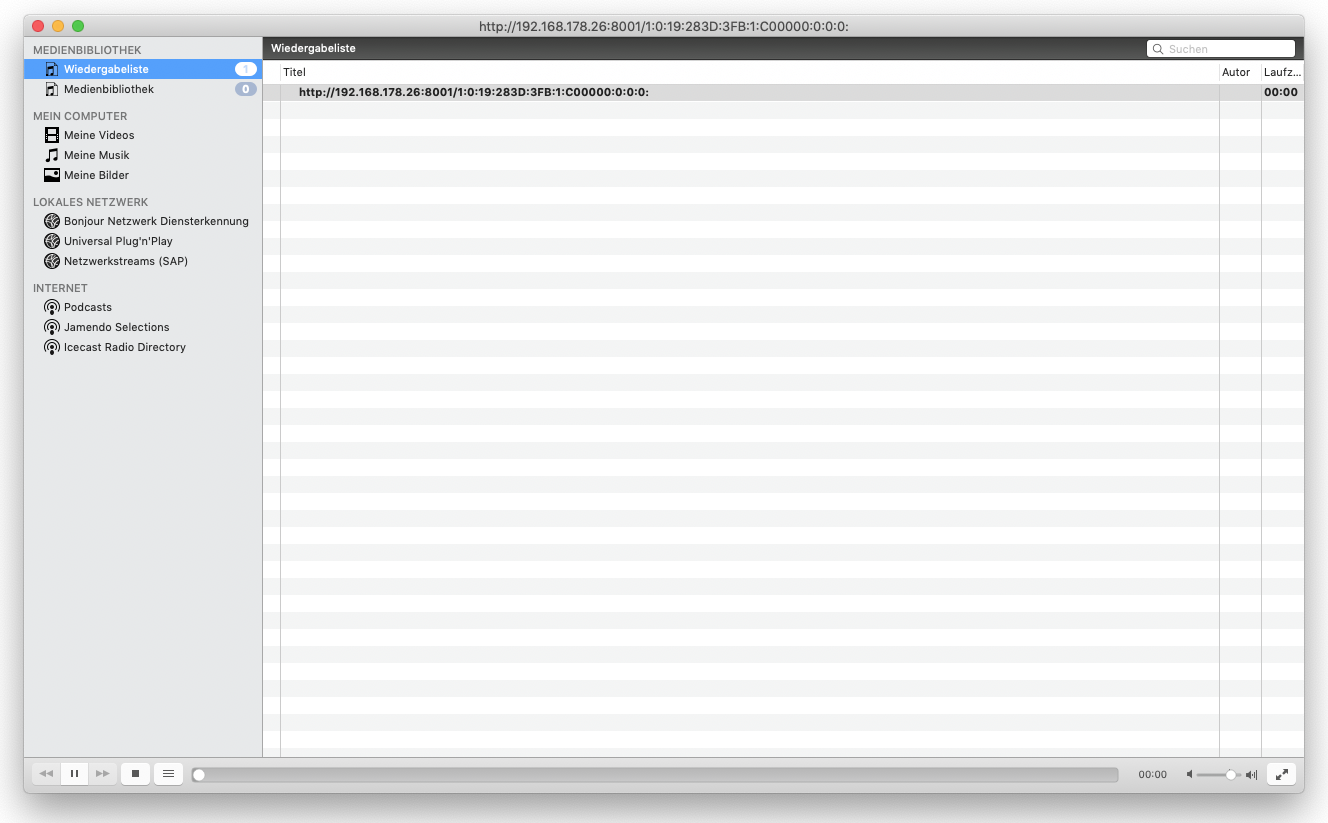Viewport: 1328px width, 823px height.
Task: Select the stream URL playlist entry
Action: pos(473,92)
